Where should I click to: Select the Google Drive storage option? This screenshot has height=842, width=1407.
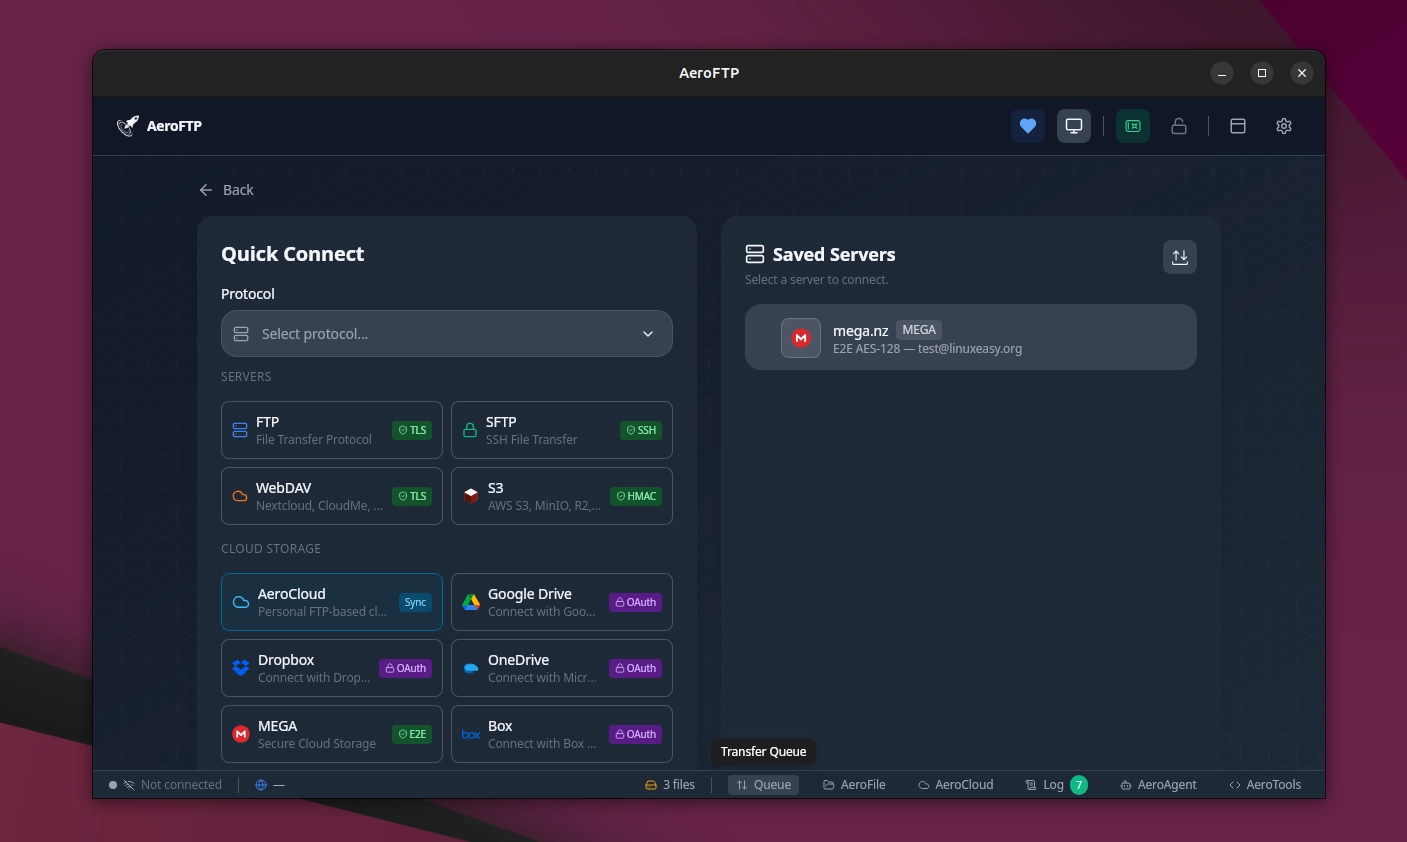pos(561,602)
